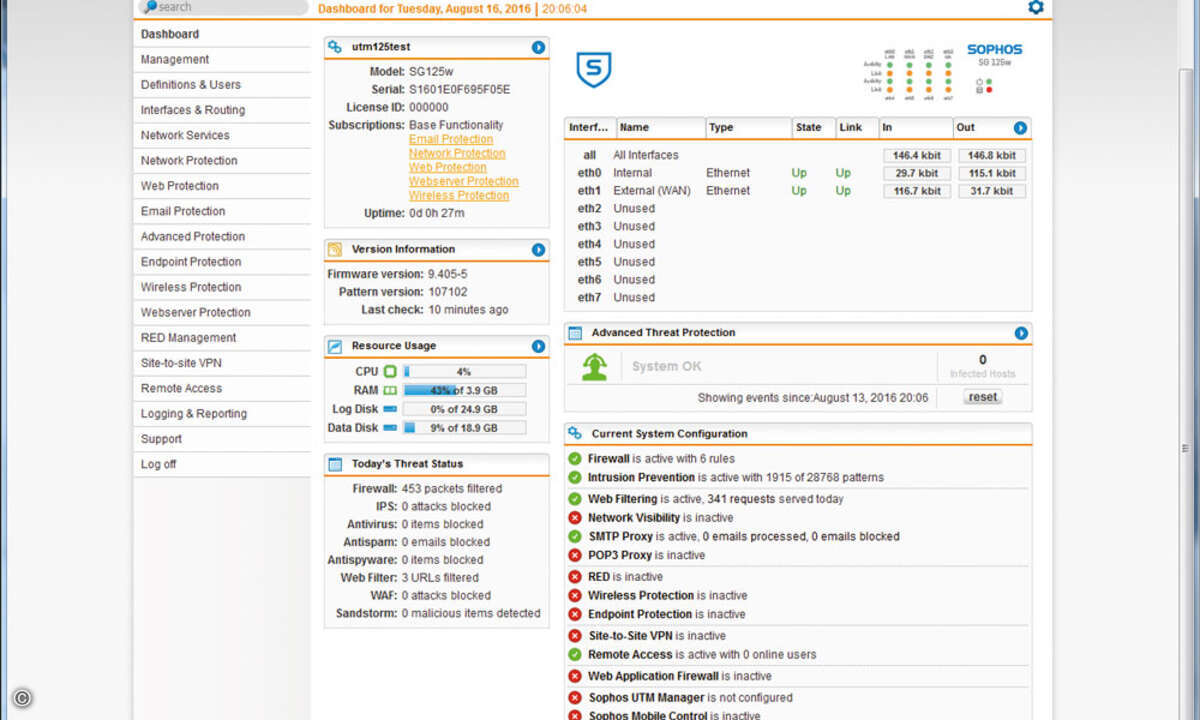Expand the Version Information arrow button
Screen dimensions: 1200x720
pyautogui.click(x=538, y=250)
